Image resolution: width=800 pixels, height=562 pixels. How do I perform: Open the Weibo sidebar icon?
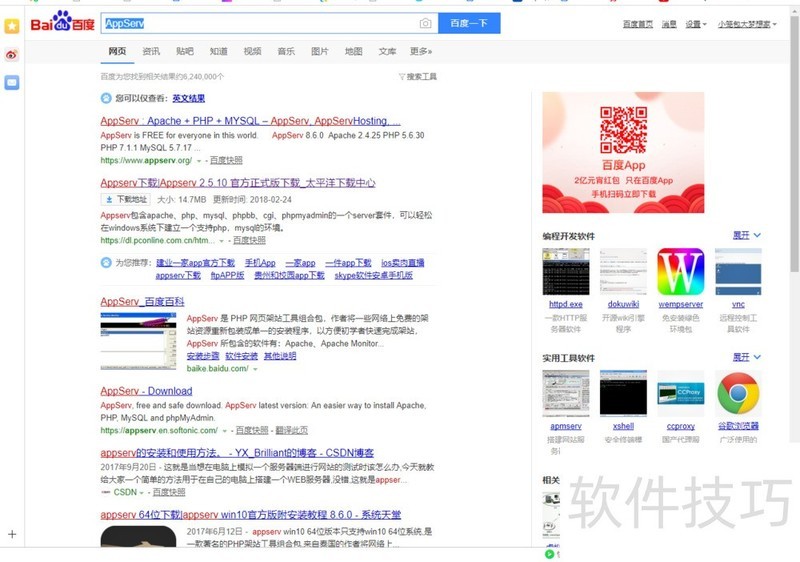12,55
